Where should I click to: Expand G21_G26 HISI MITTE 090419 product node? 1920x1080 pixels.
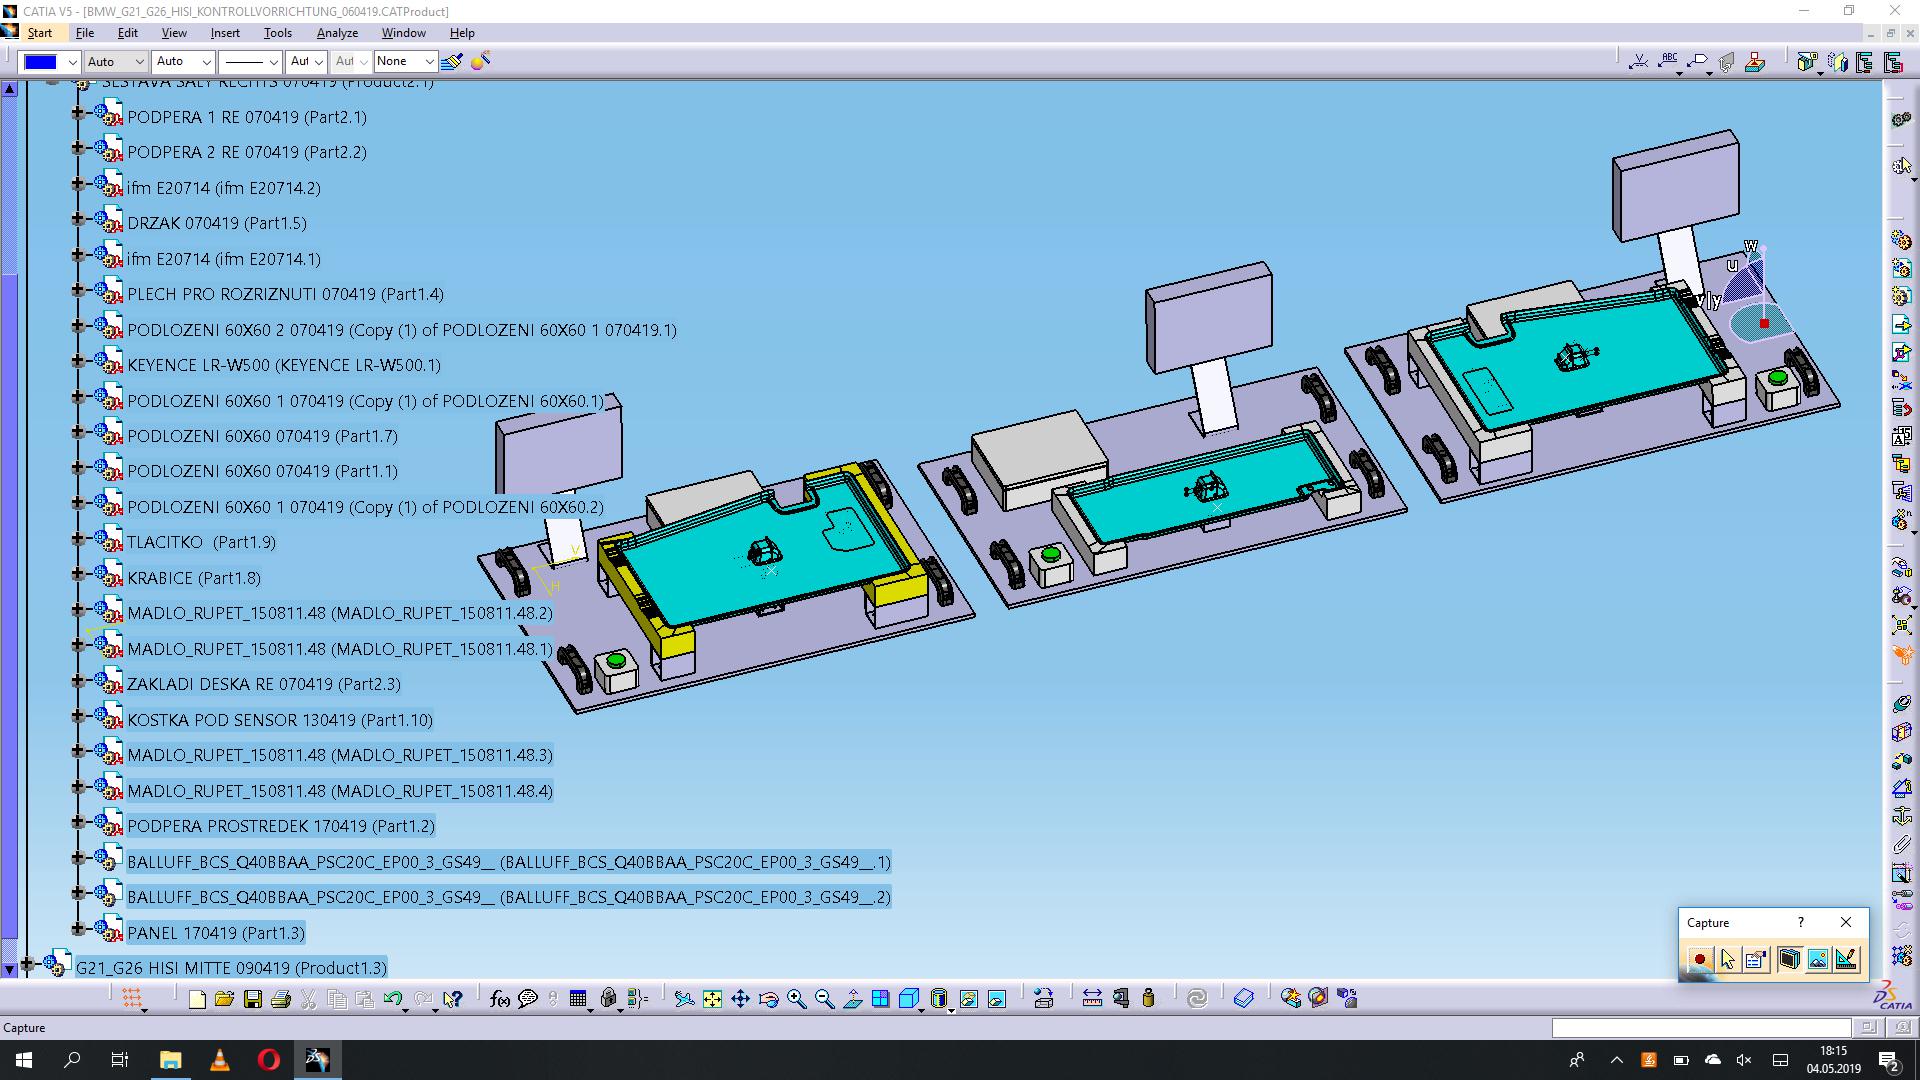(28, 965)
